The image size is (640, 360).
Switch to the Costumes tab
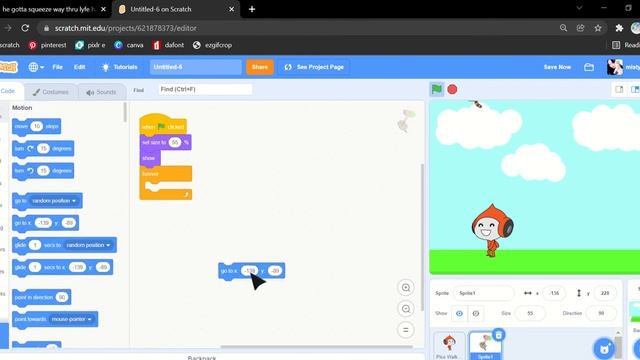tap(51, 92)
